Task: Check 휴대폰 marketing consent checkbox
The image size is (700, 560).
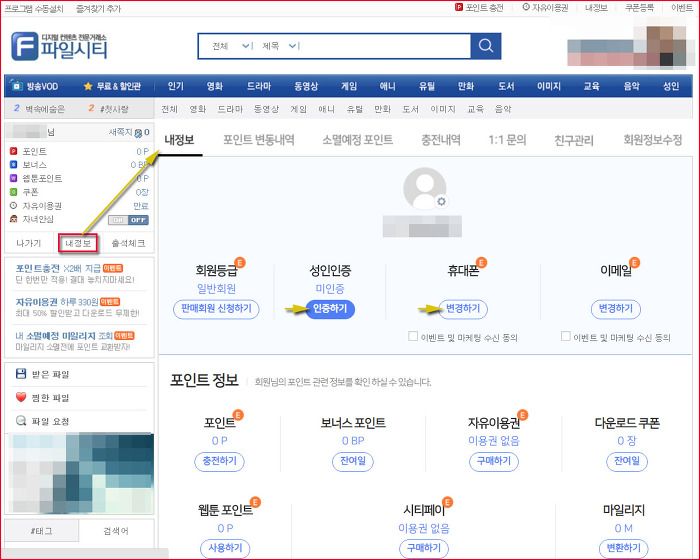Action: 413,336
